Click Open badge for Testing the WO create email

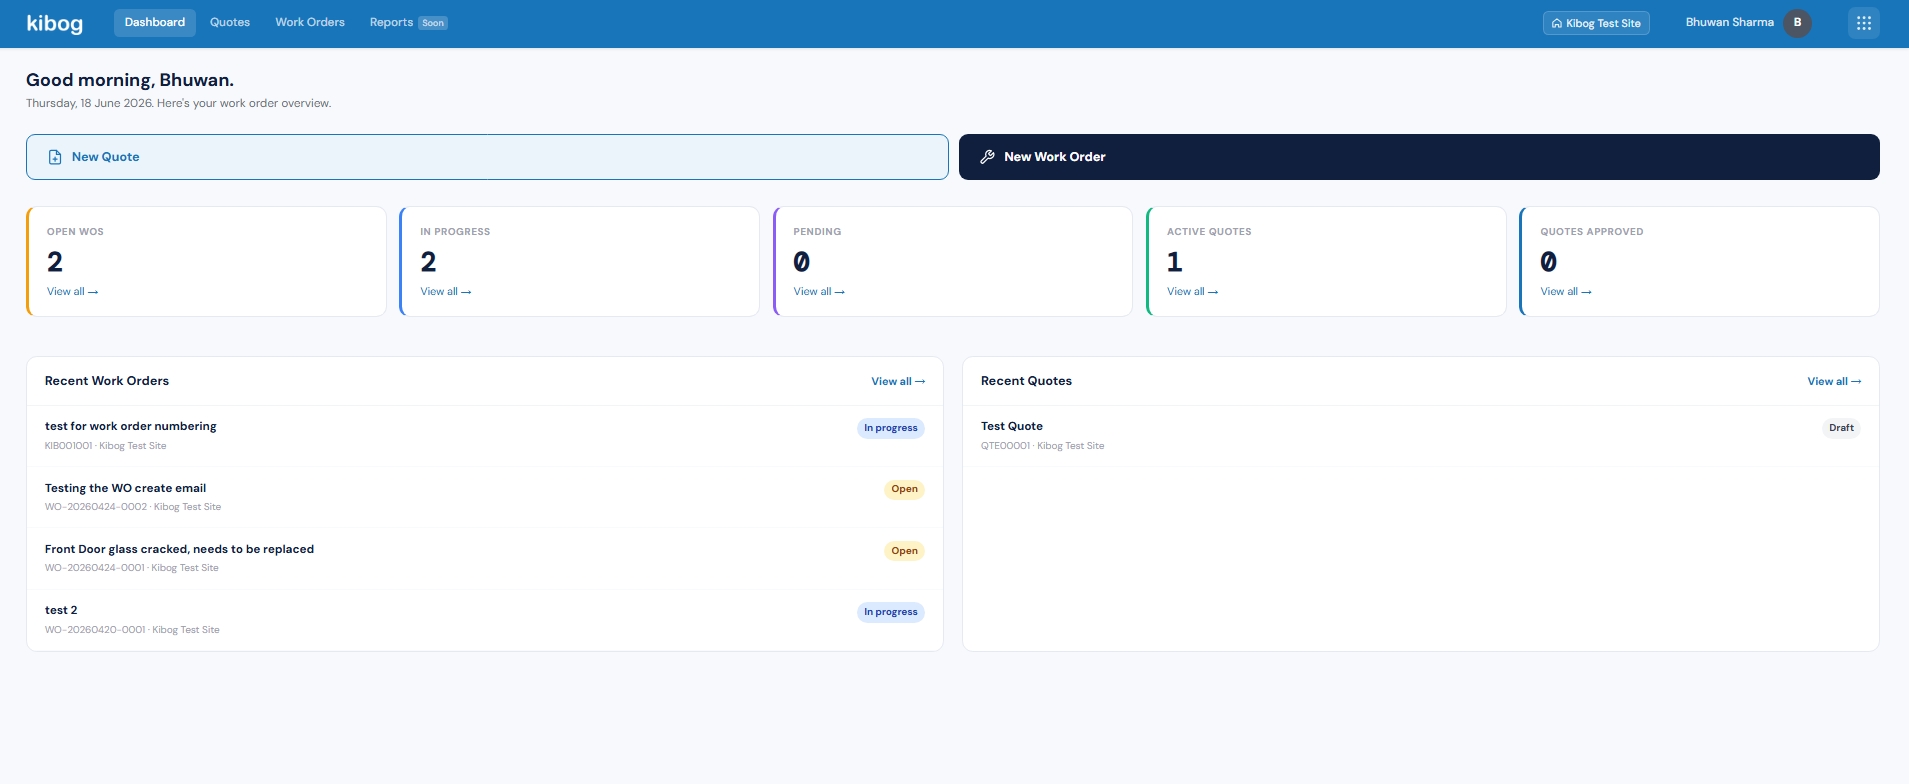pos(904,489)
